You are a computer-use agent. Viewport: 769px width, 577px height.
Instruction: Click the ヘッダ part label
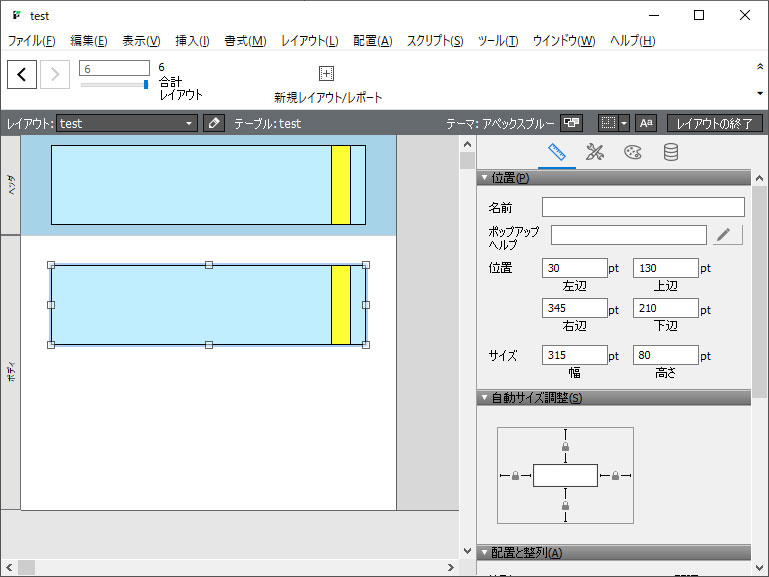[x=11, y=185]
